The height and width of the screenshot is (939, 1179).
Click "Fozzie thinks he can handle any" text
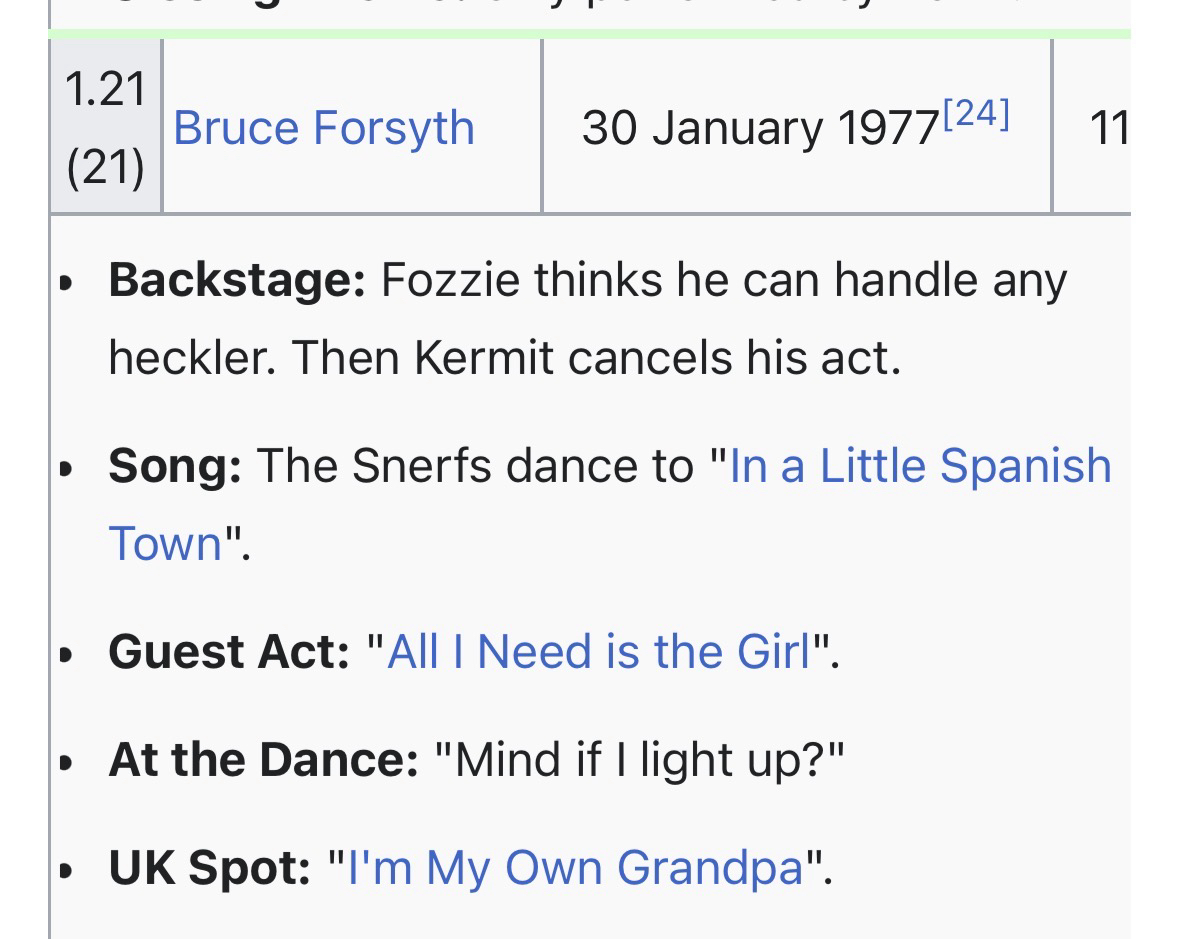coord(723,280)
